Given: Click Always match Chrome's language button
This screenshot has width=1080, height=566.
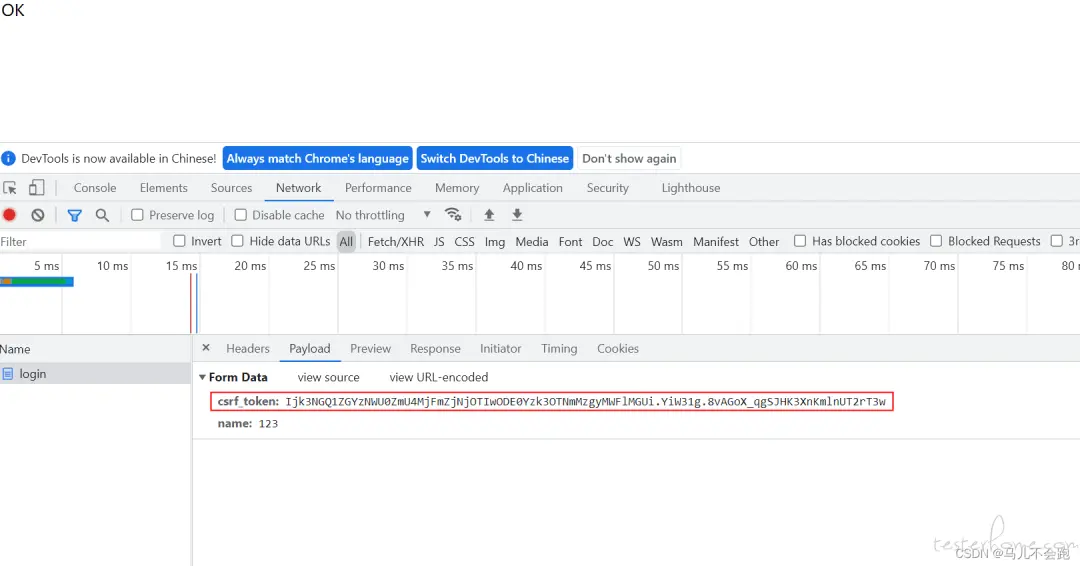Looking at the screenshot, I should coord(318,158).
